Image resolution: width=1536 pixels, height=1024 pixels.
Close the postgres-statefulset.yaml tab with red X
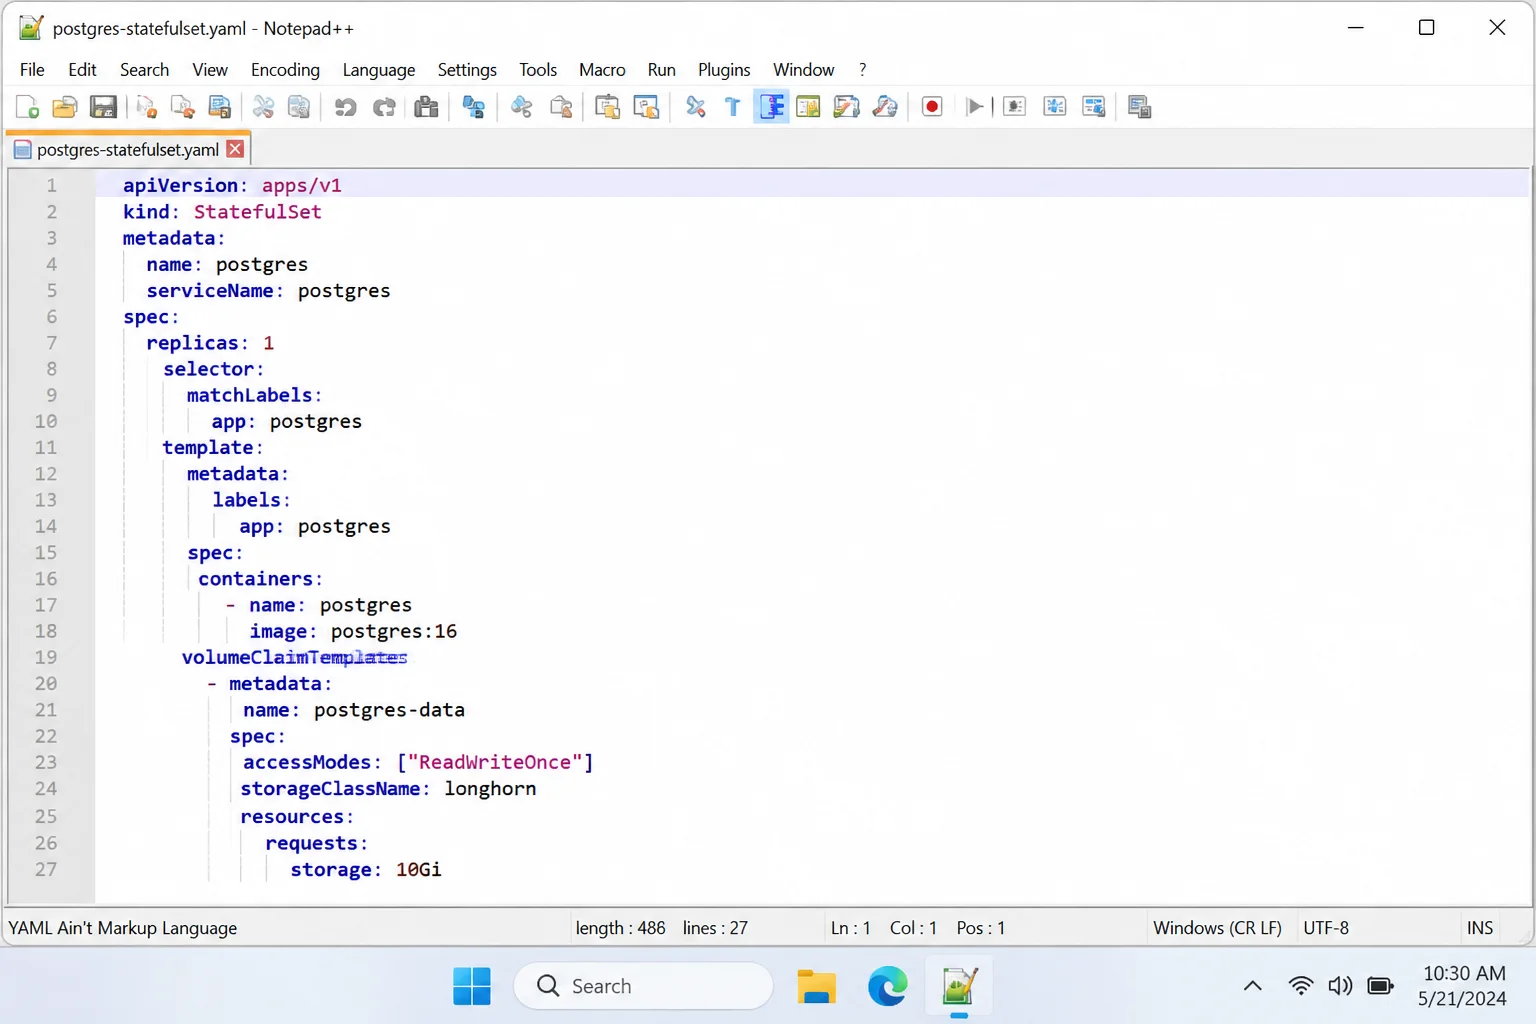[x=235, y=149]
